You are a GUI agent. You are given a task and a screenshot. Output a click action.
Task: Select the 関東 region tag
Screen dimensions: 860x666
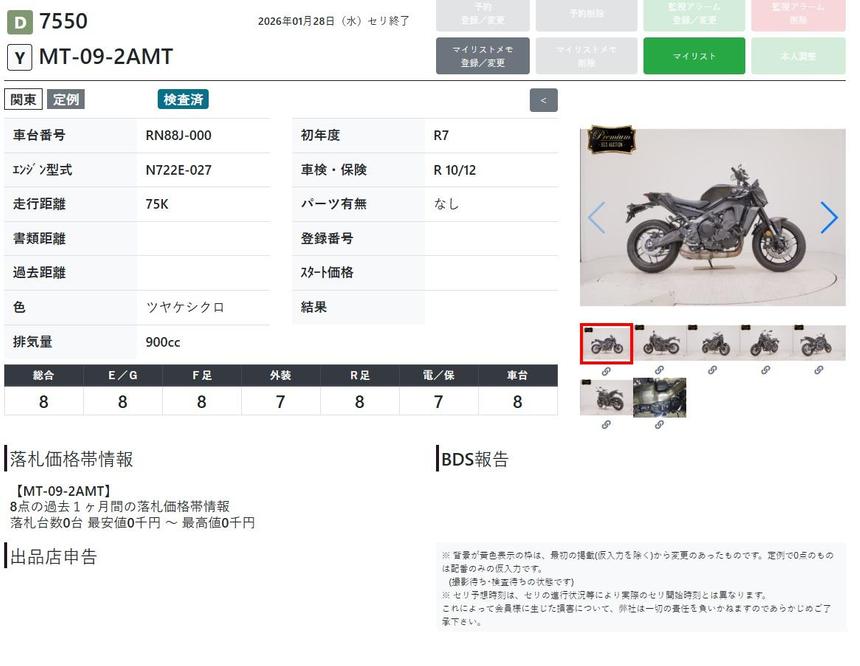(x=24, y=99)
